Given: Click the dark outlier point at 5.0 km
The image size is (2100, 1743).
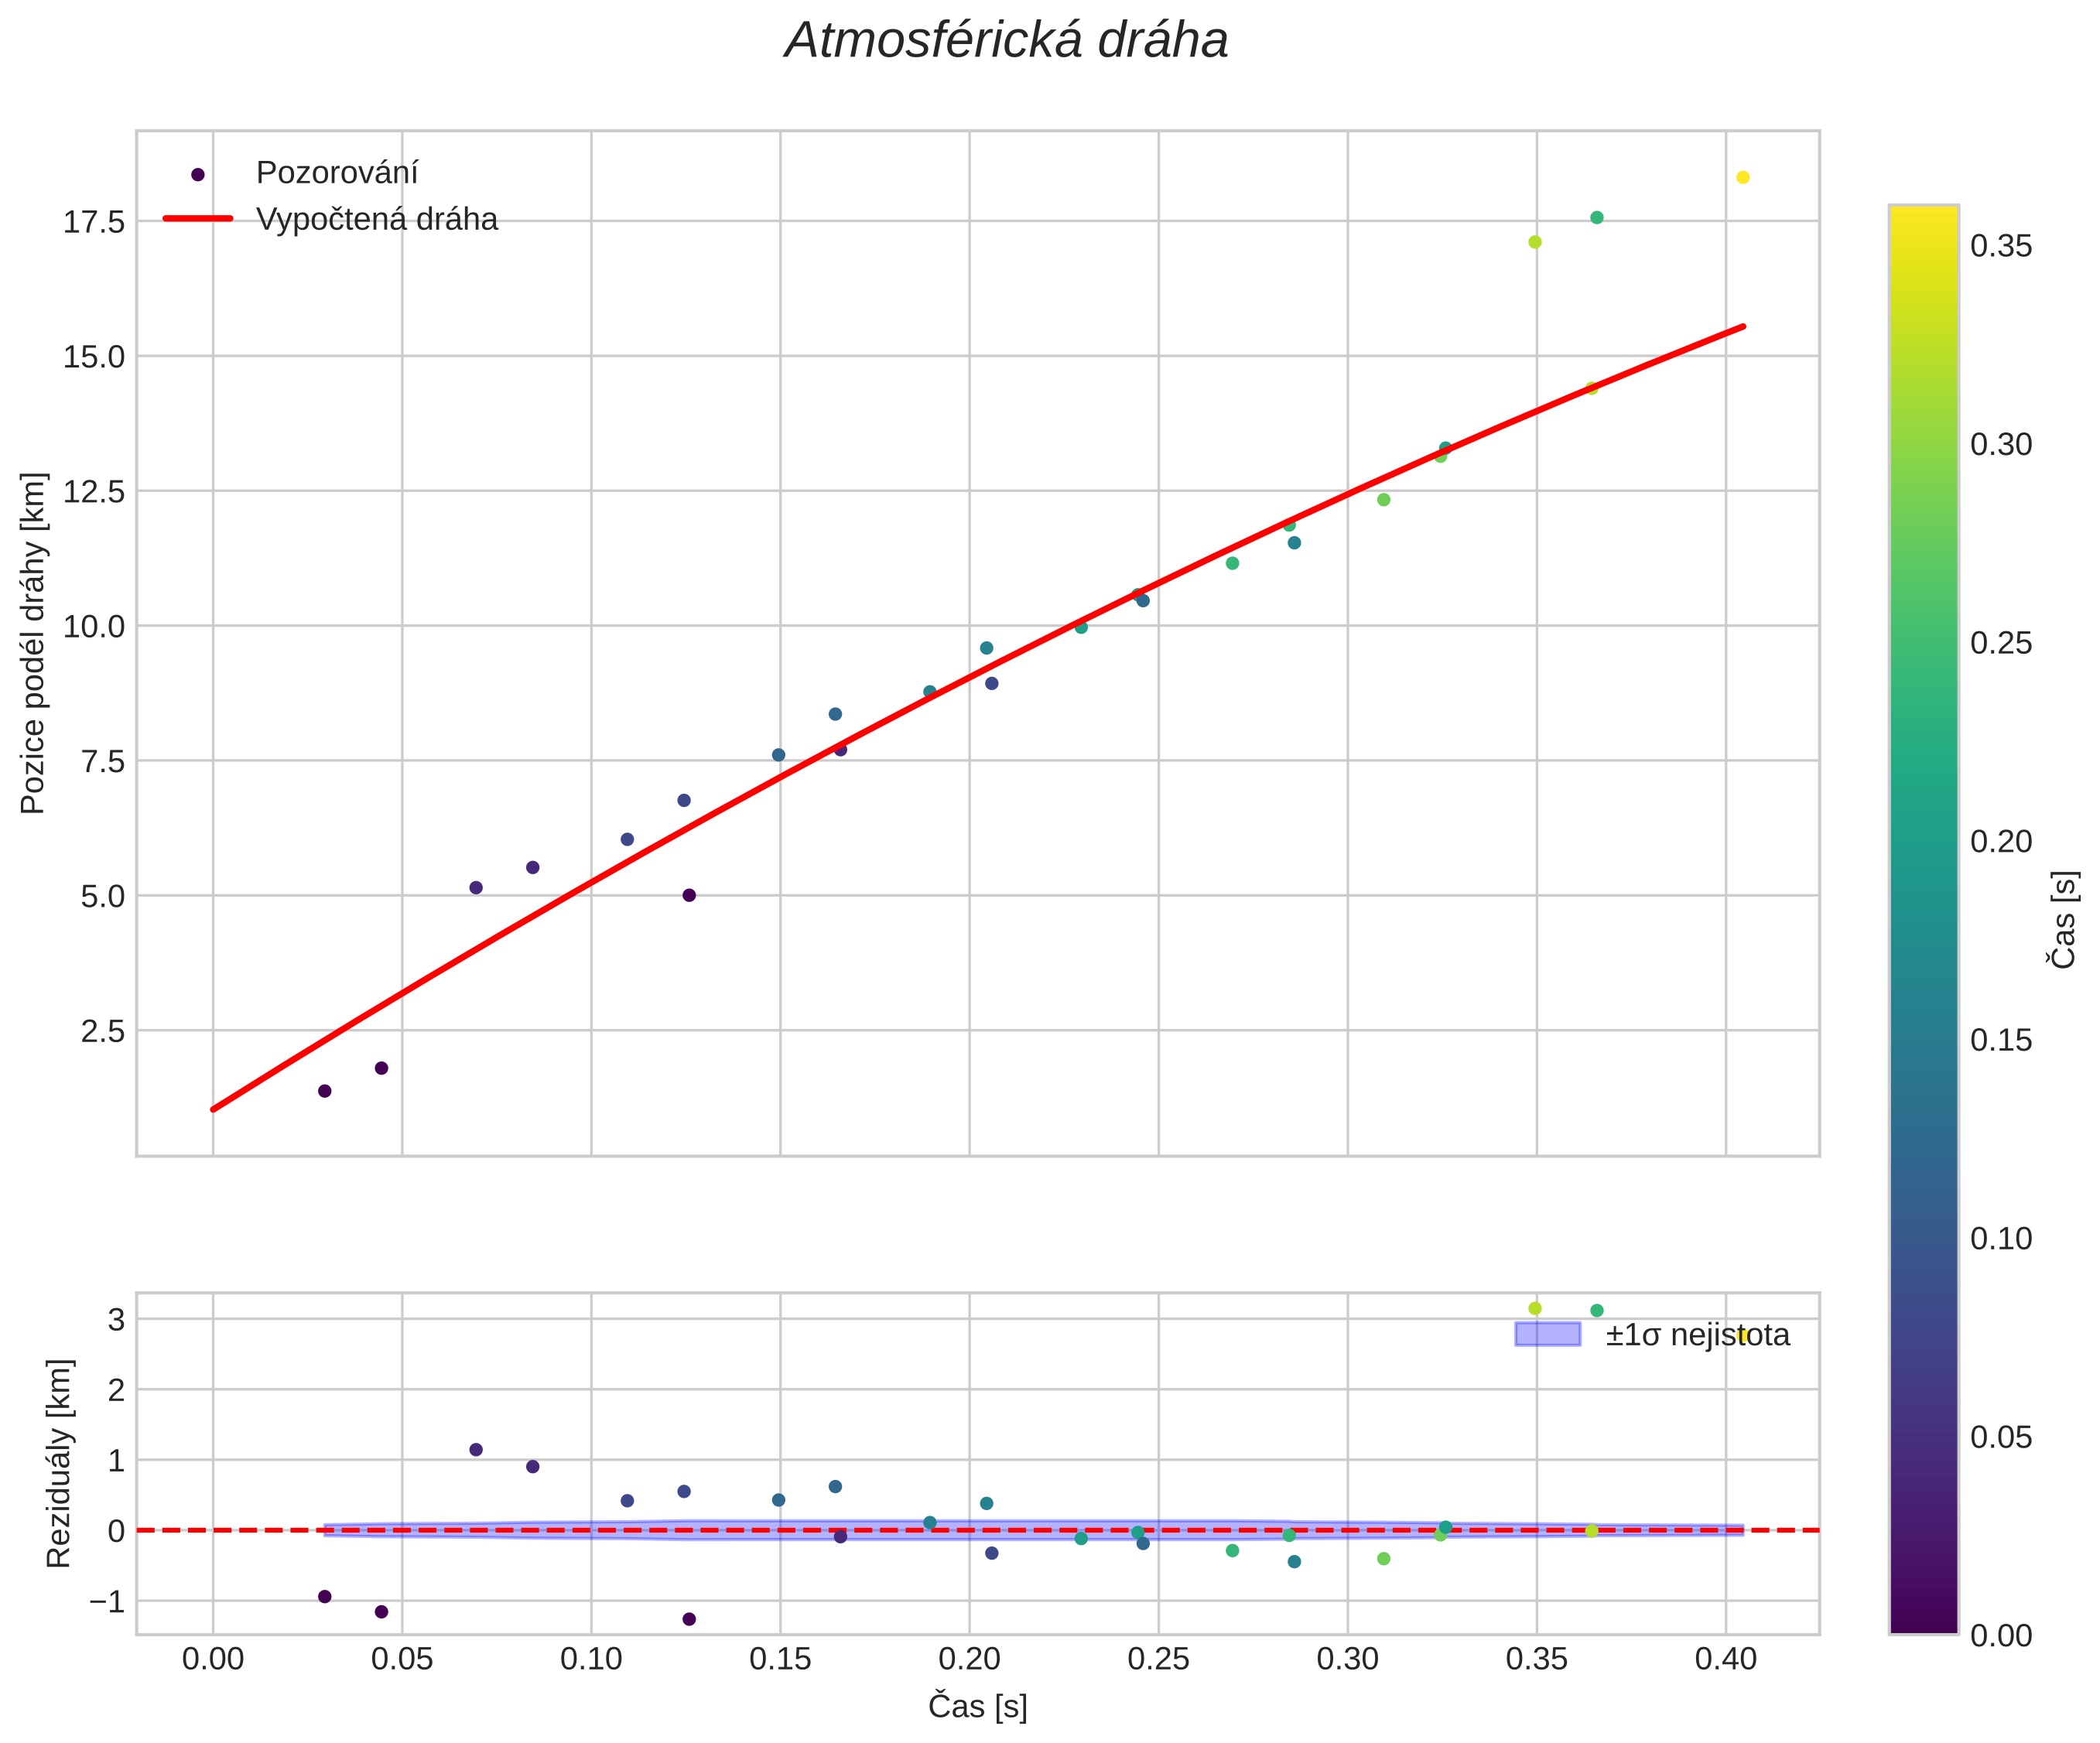Looking at the screenshot, I should (689, 895).
